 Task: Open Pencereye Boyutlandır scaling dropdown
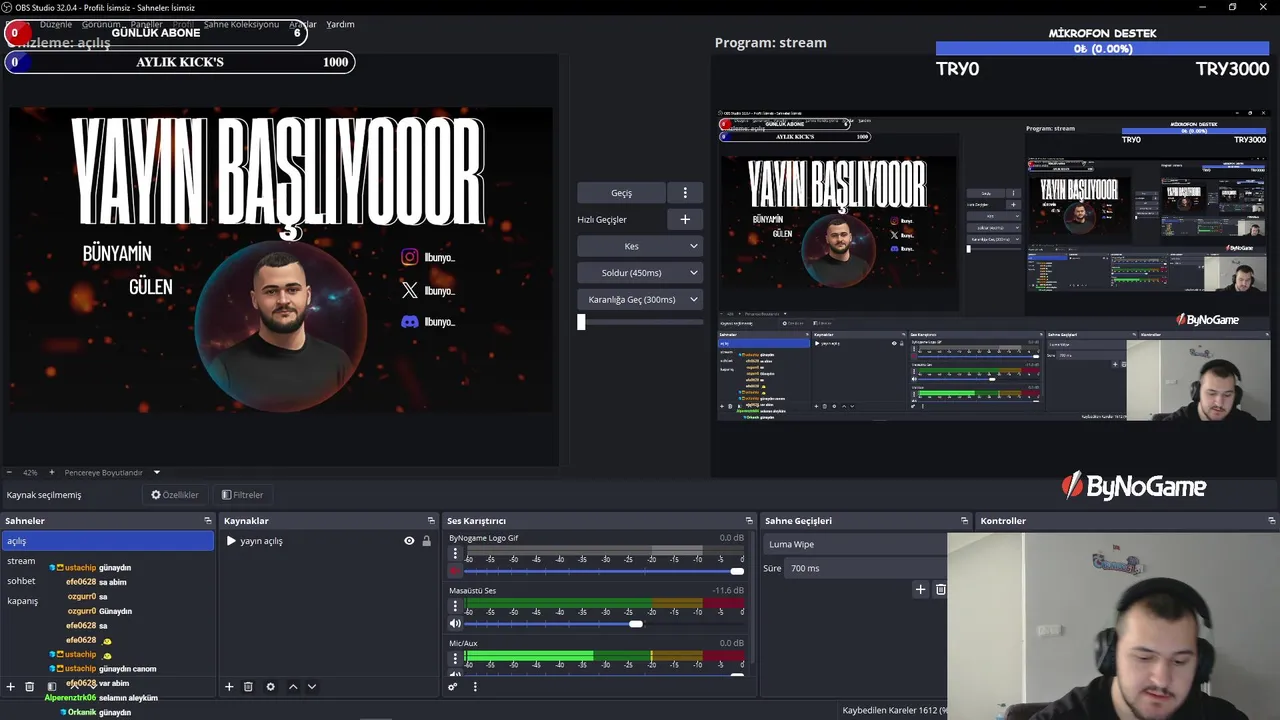pos(112,472)
